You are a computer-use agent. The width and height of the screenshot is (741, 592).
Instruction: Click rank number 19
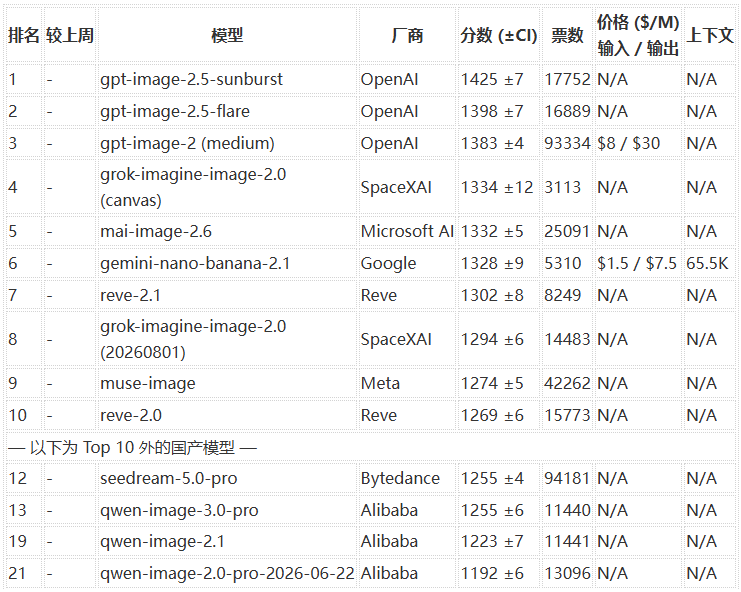tap(17, 541)
